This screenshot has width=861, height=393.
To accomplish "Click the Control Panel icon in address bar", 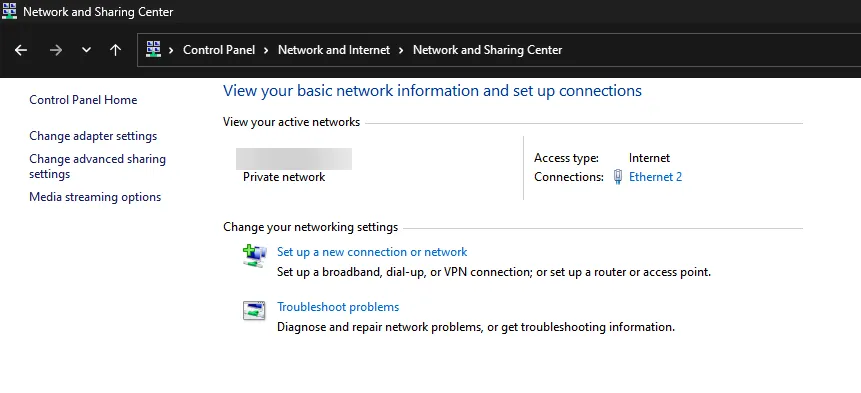I will point(153,49).
